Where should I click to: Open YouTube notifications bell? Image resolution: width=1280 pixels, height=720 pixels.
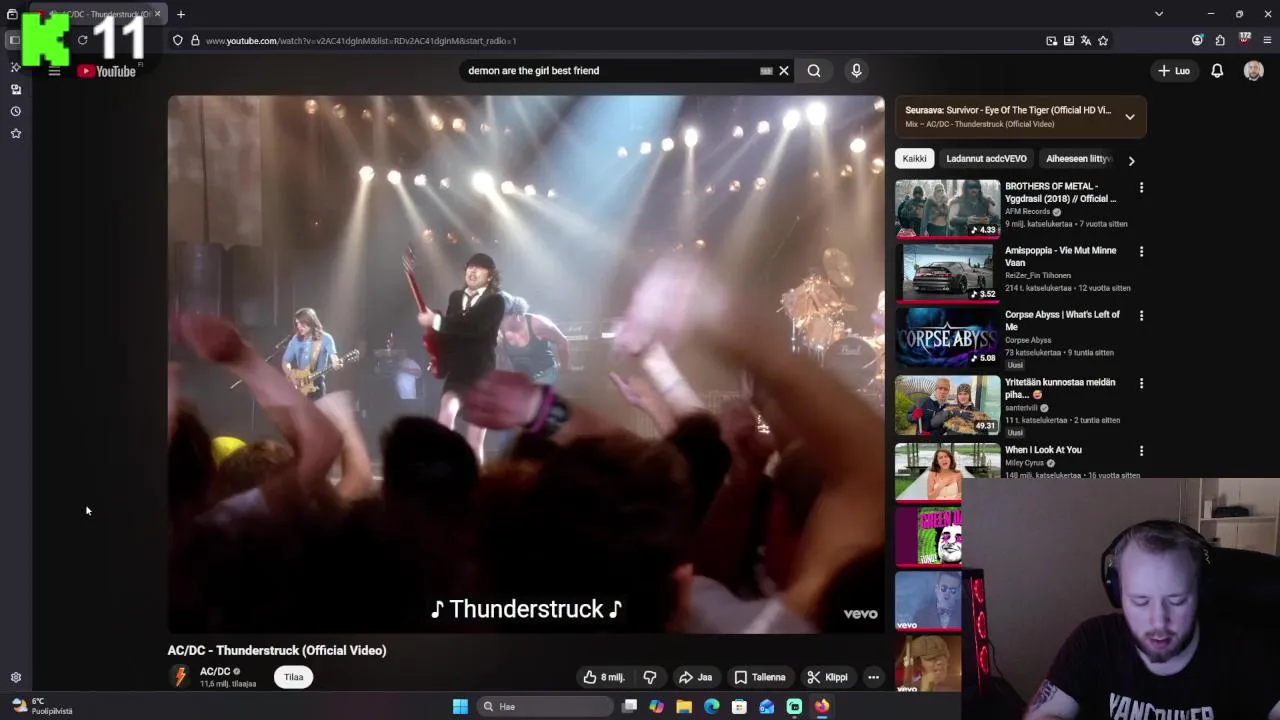coord(1217,71)
